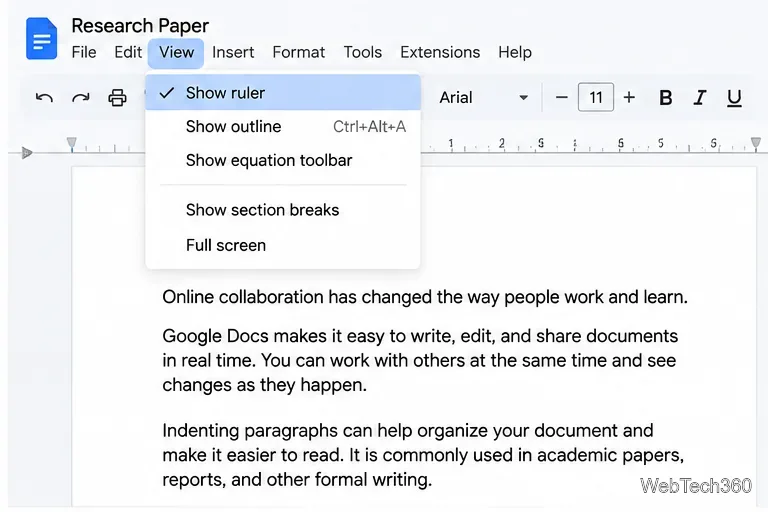Open the Format menu
The width and height of the screenshot is (768, 512).
299,52
